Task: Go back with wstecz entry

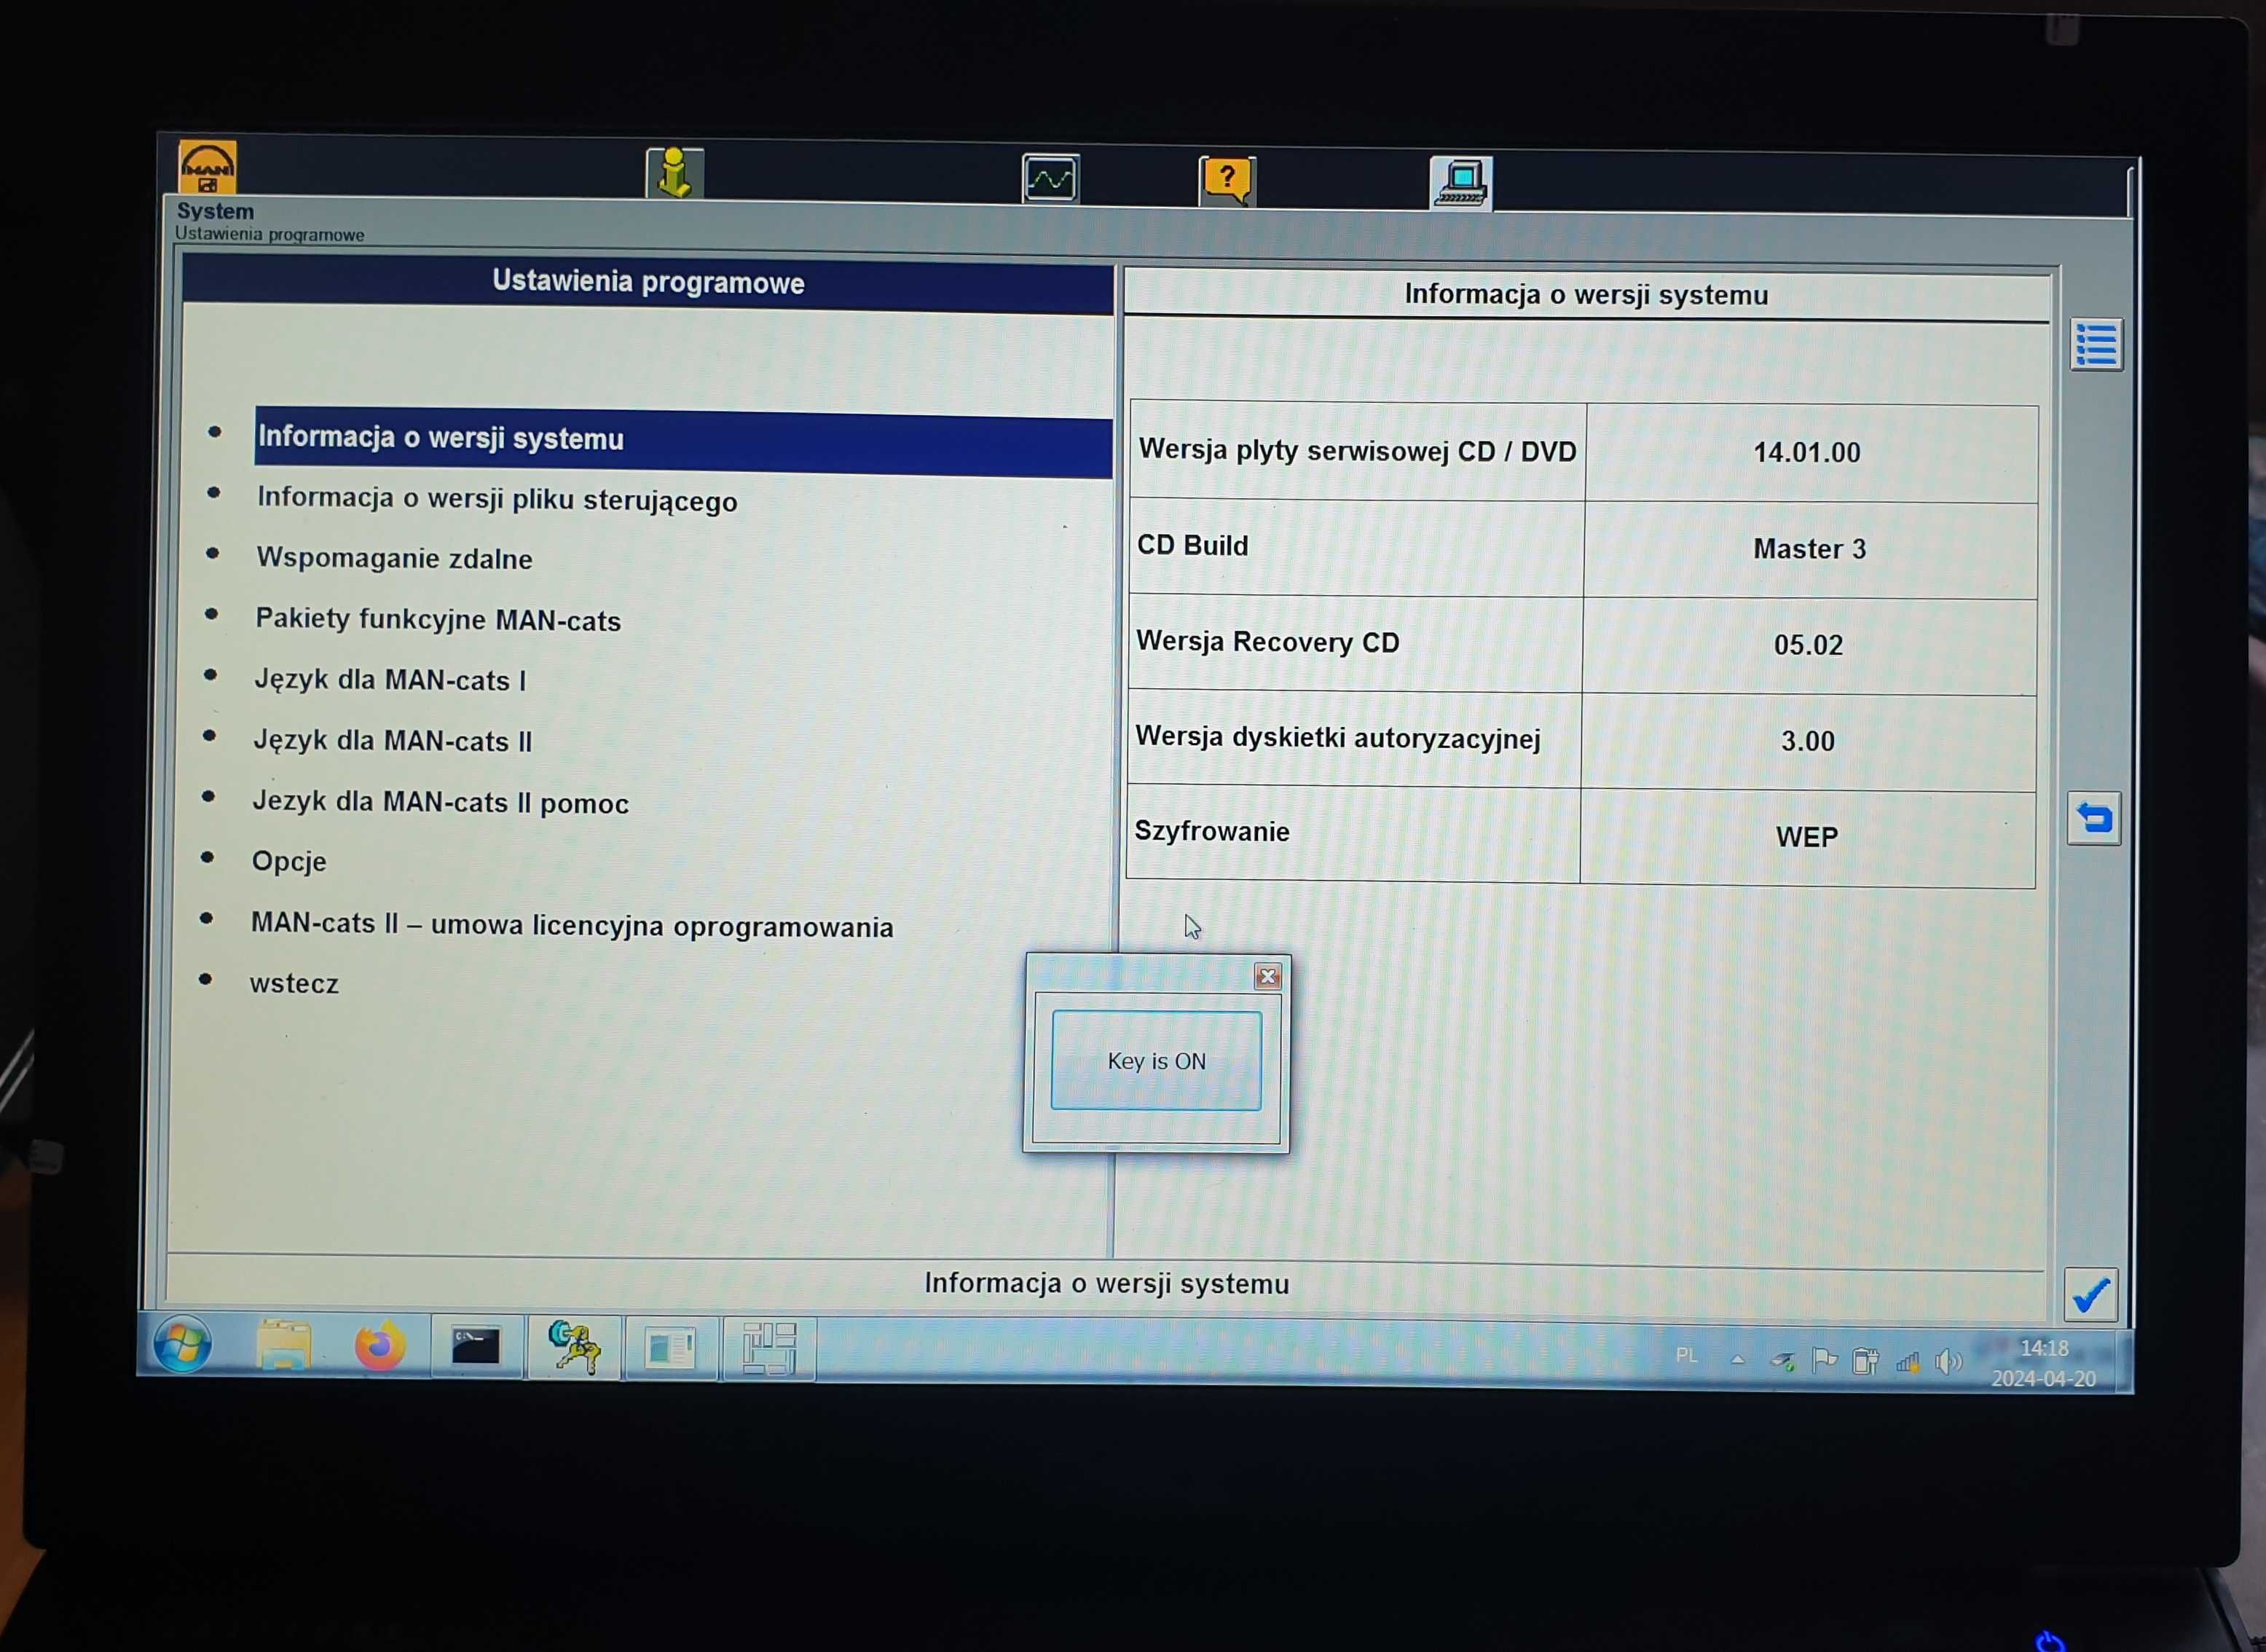Action: [x=294, y=984]
